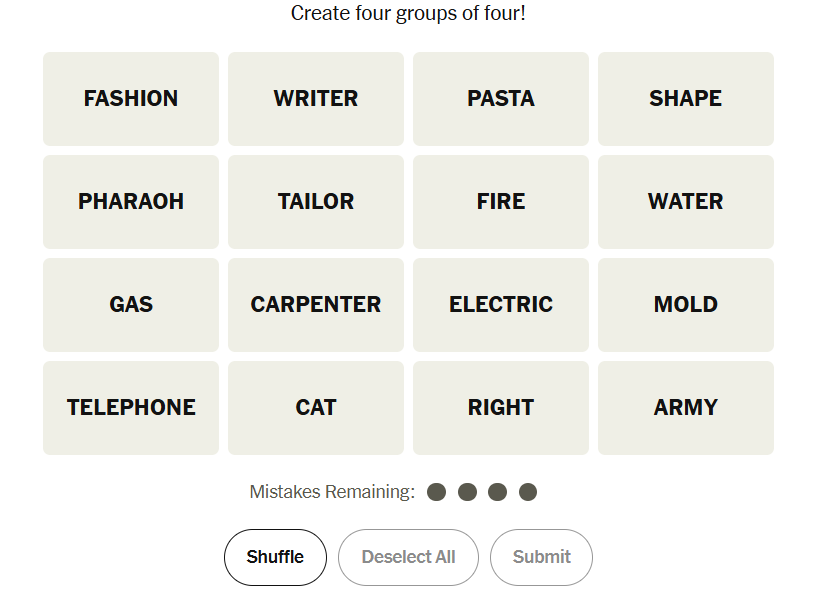Select the PHARAOH tile
Image resolution: width=823 pixels, height=613 pixels.
click(131, 202)
